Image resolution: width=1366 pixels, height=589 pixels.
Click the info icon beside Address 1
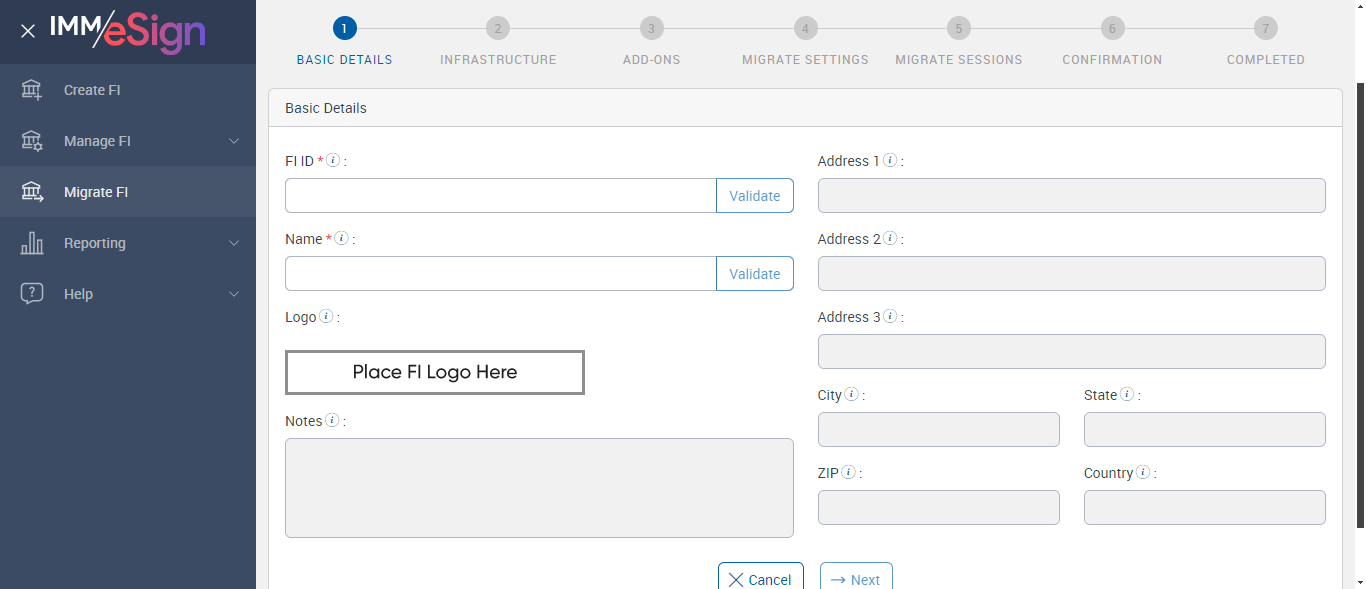(890, 160)
